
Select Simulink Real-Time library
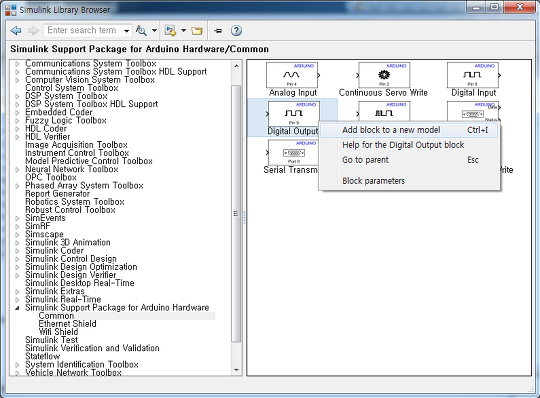[63, 300]
